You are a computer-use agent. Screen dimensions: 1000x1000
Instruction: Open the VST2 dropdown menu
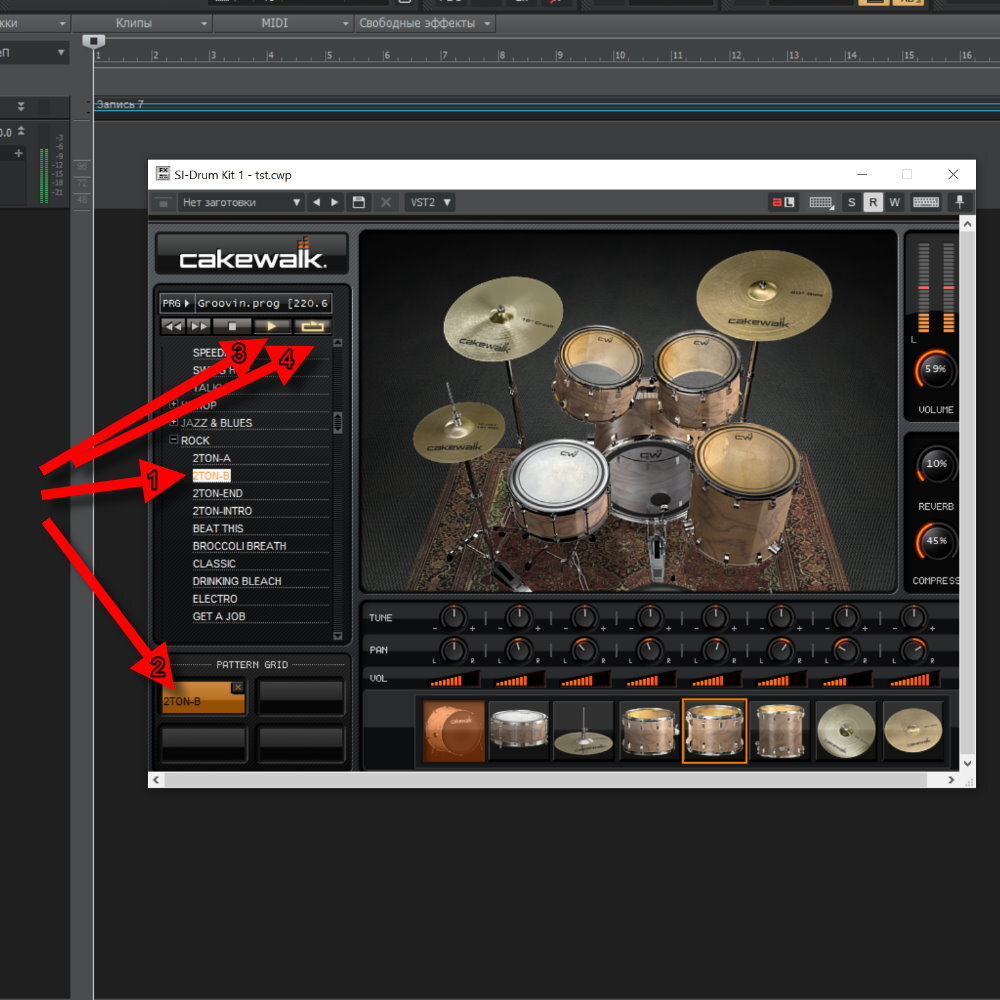(x=430, y=203)
